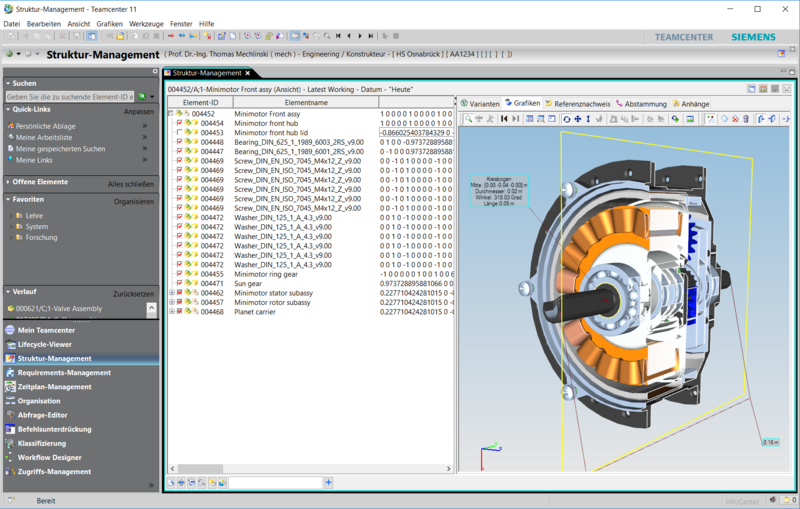The image size is (800, 509).
Task: Uncheck the Minimotor front hub checkbox
Action: pyautogui.click(x=180, y=123)
